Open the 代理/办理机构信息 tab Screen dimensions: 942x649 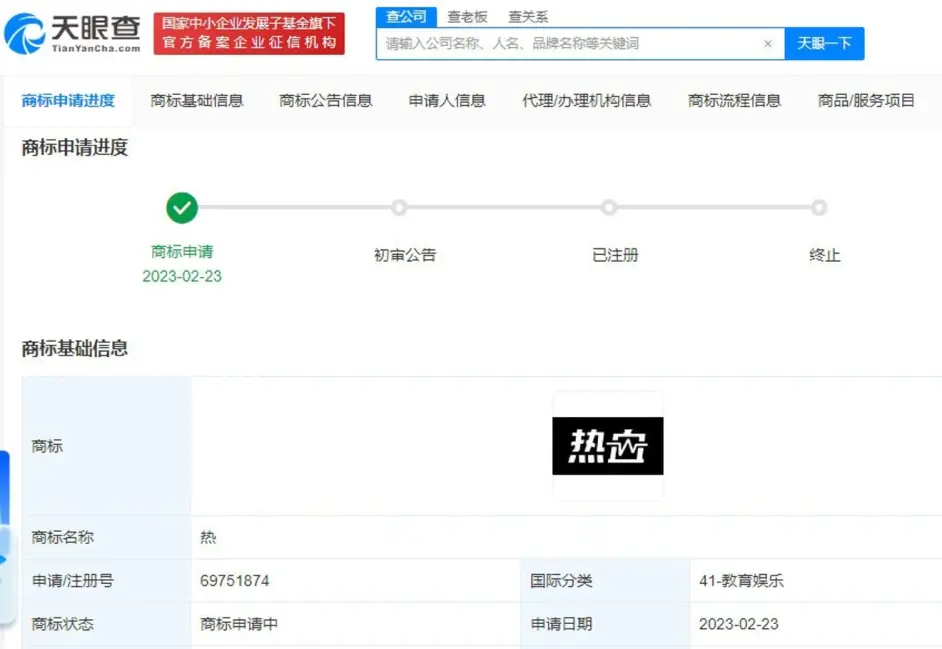(587, 100)
